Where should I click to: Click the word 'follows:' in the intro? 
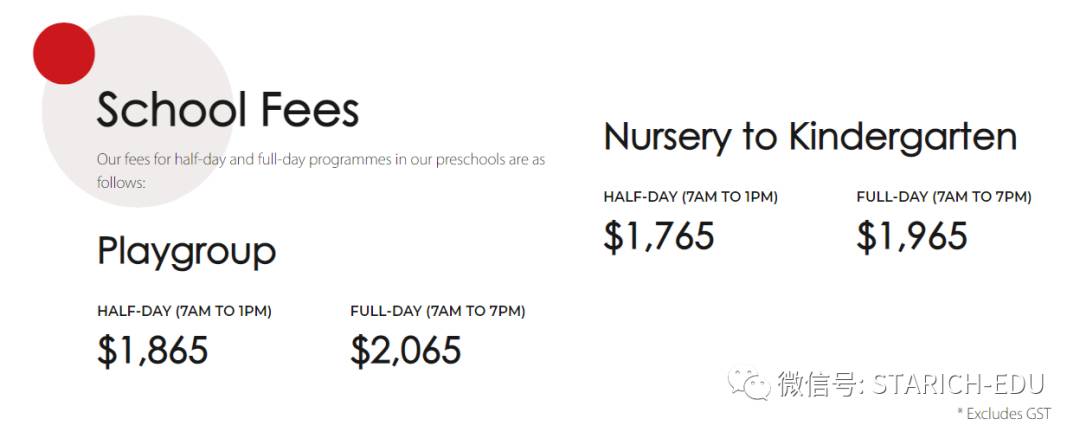(x=121, y=183)
